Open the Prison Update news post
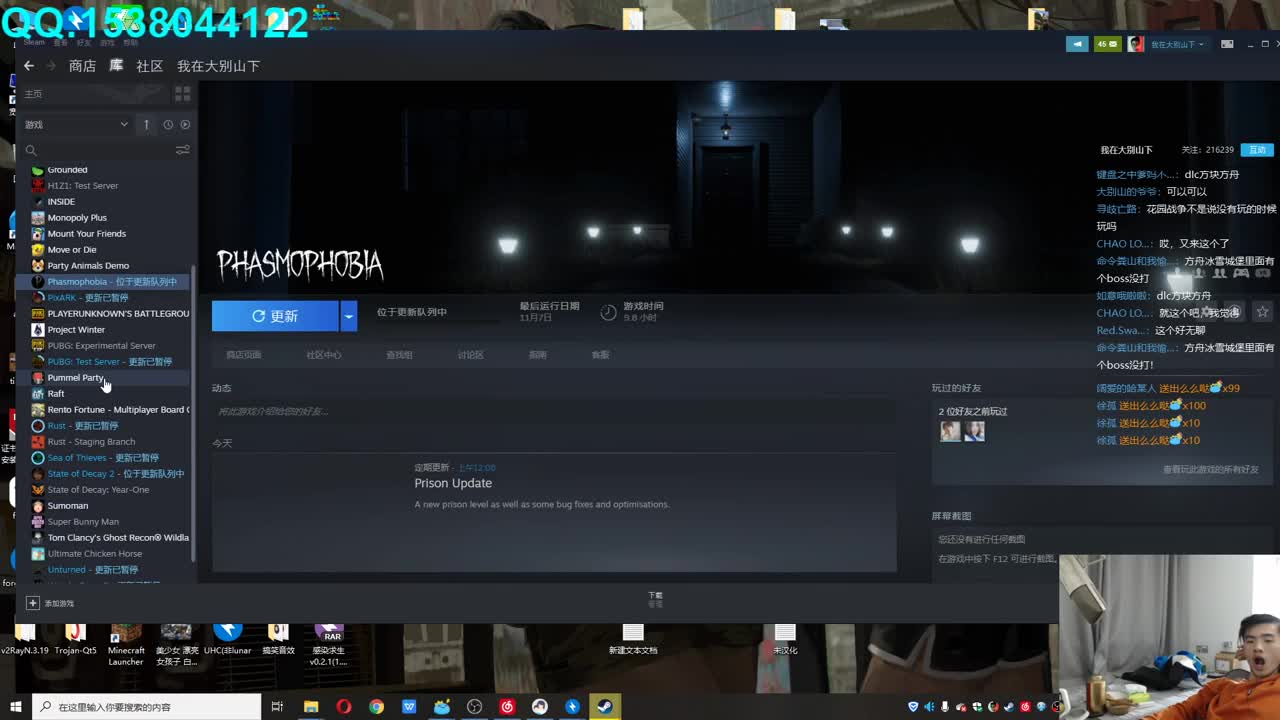This screenshot has width=1280, height=720. pos(453,483)
